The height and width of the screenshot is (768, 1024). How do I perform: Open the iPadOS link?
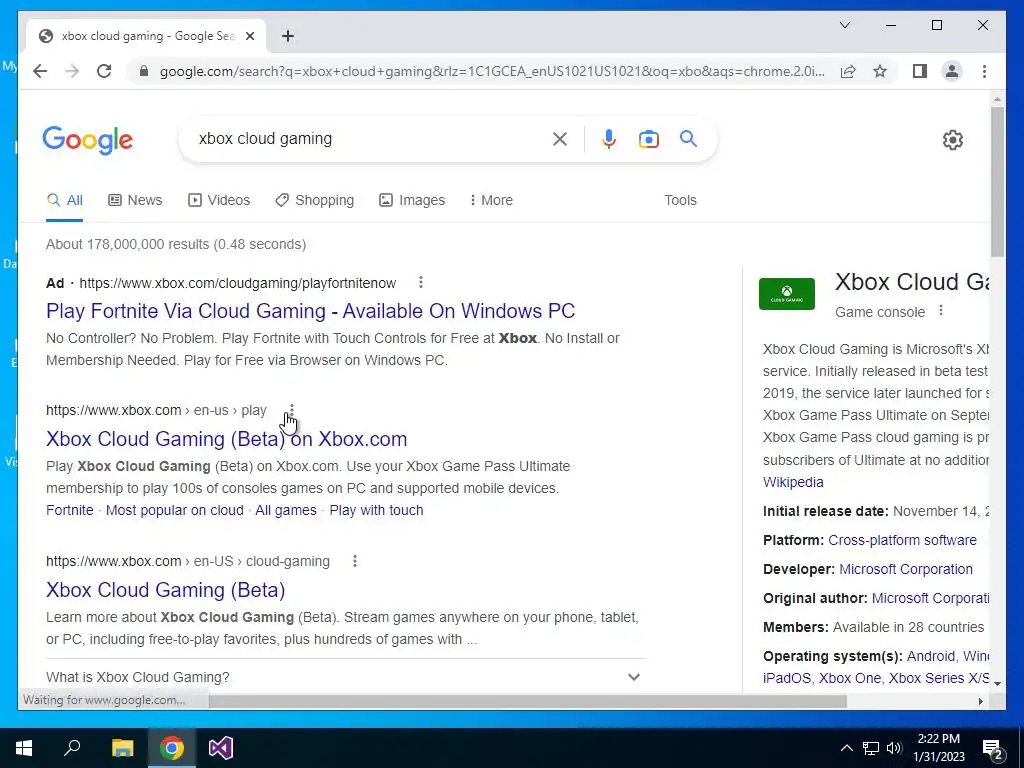coord(786,678)
